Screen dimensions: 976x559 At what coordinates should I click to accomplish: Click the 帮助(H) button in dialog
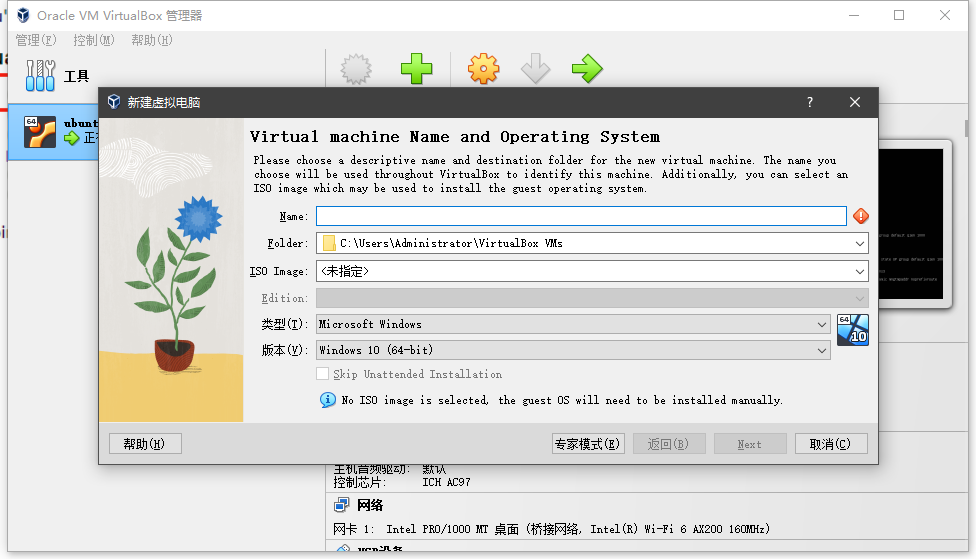(x=145, y=444)
